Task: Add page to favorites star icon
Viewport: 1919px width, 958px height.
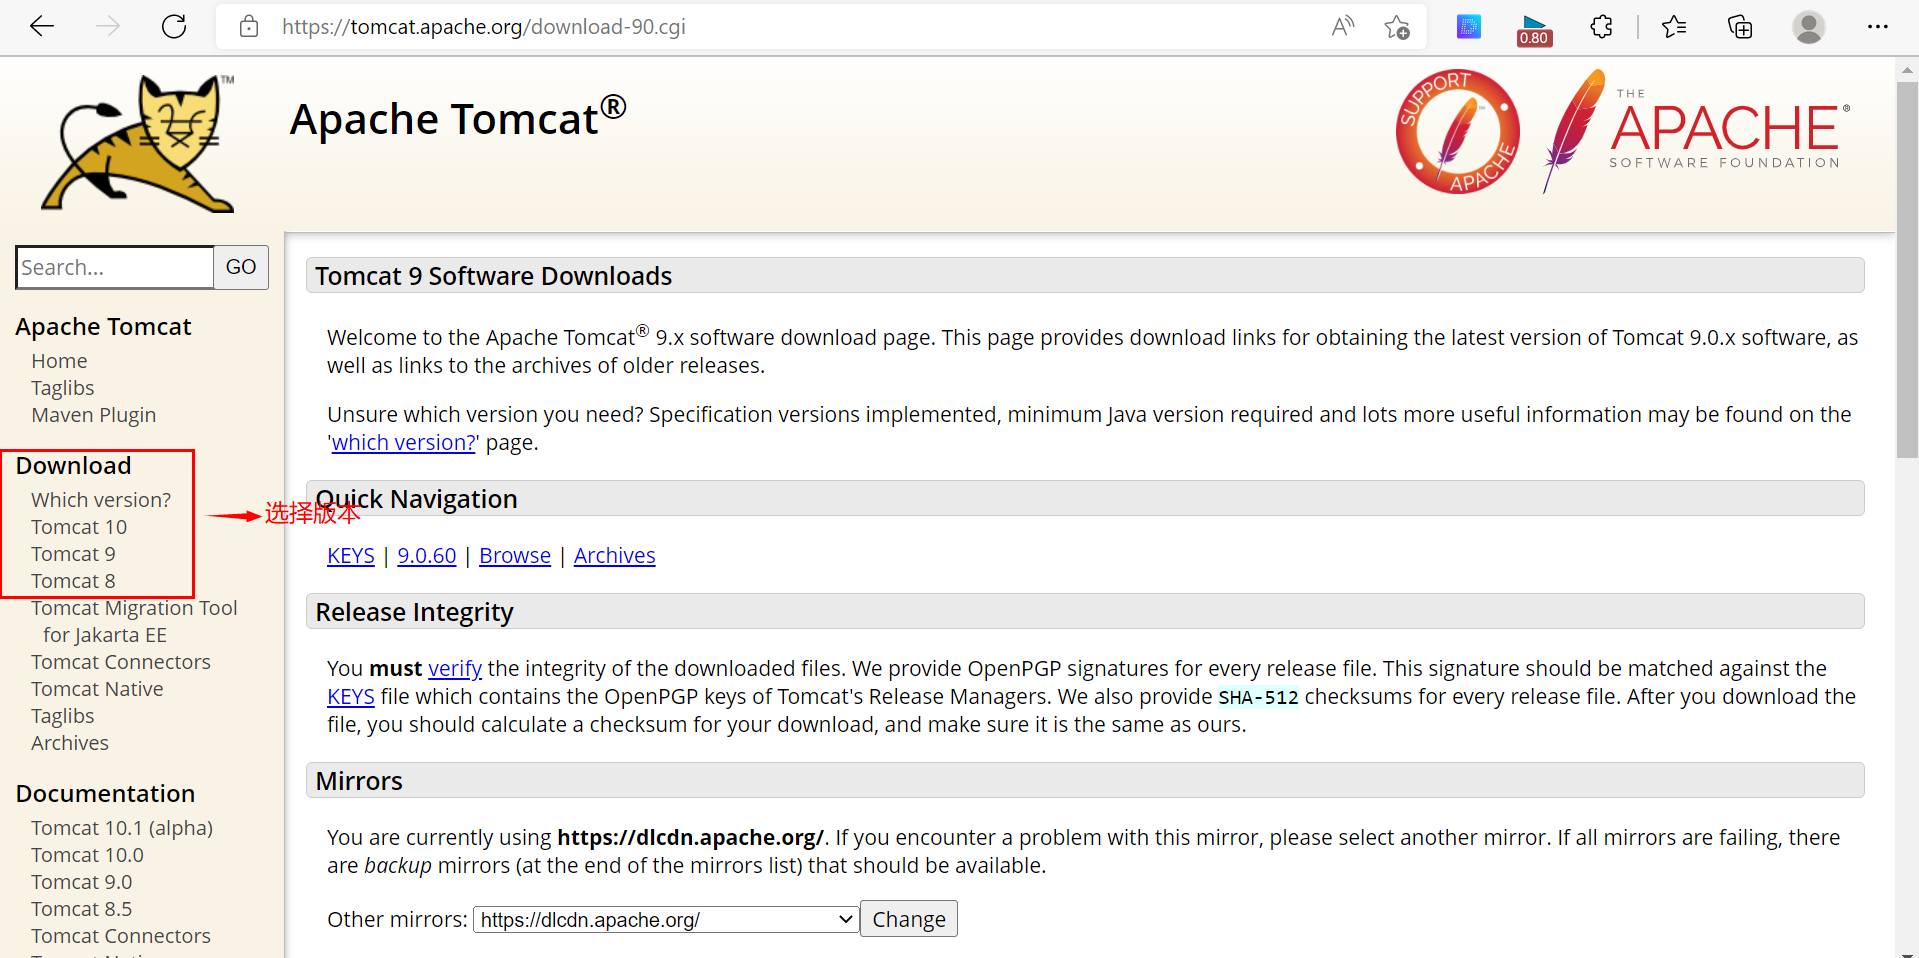Action: point(1397,27)
